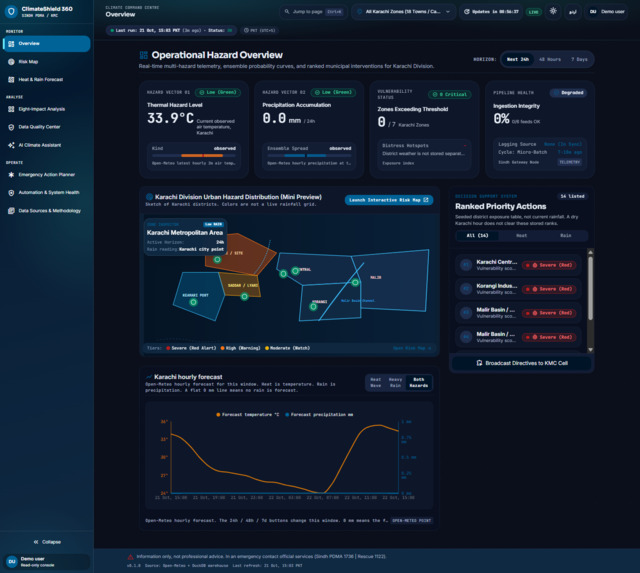
Task: Expand the Karachi Centr... priority action row
Action: [518, 265]
